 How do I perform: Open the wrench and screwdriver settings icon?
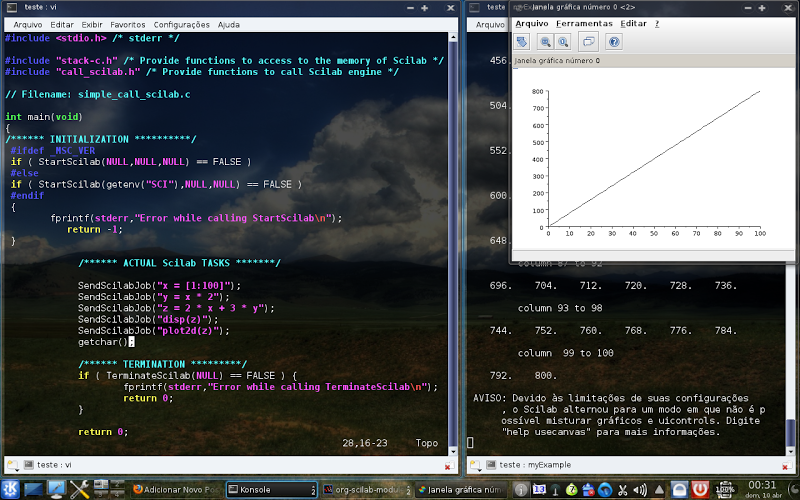tap(80, 489)
